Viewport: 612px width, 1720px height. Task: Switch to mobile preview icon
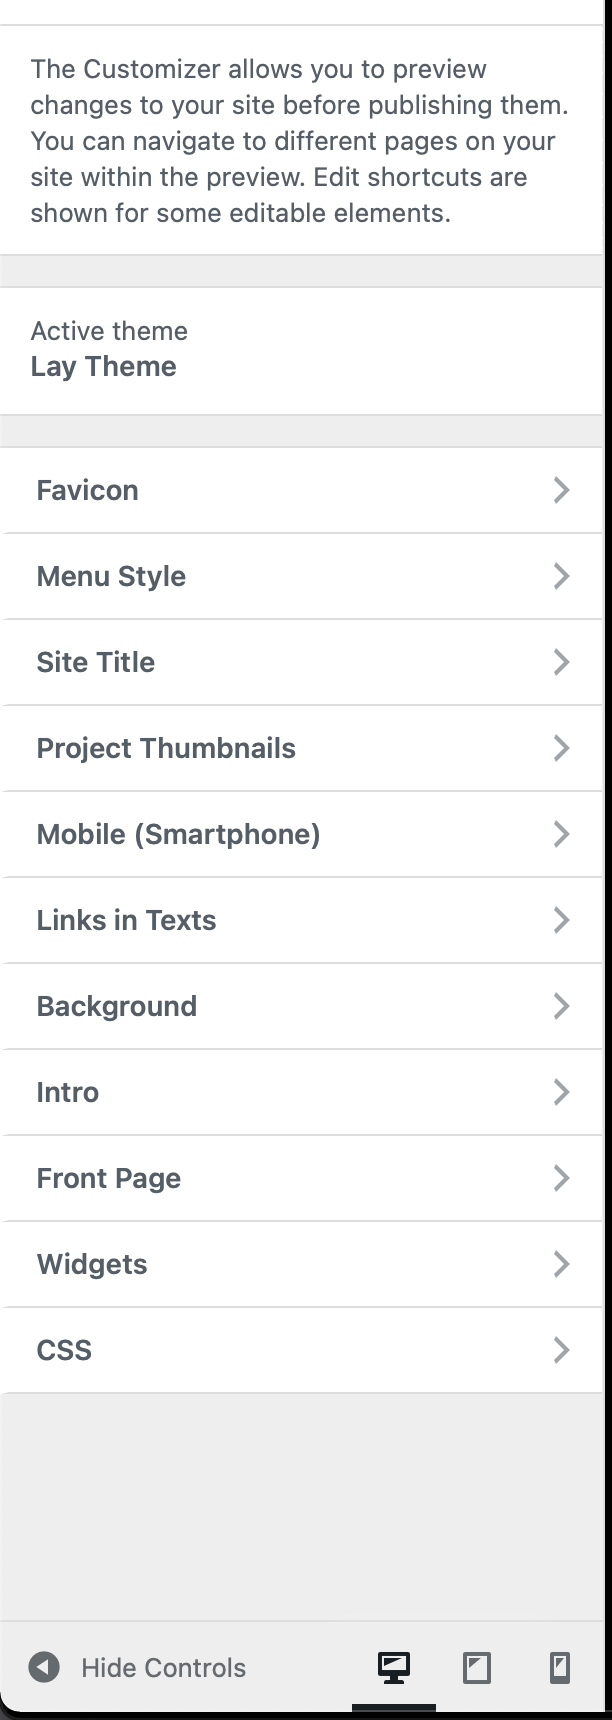pos(560,1667)
